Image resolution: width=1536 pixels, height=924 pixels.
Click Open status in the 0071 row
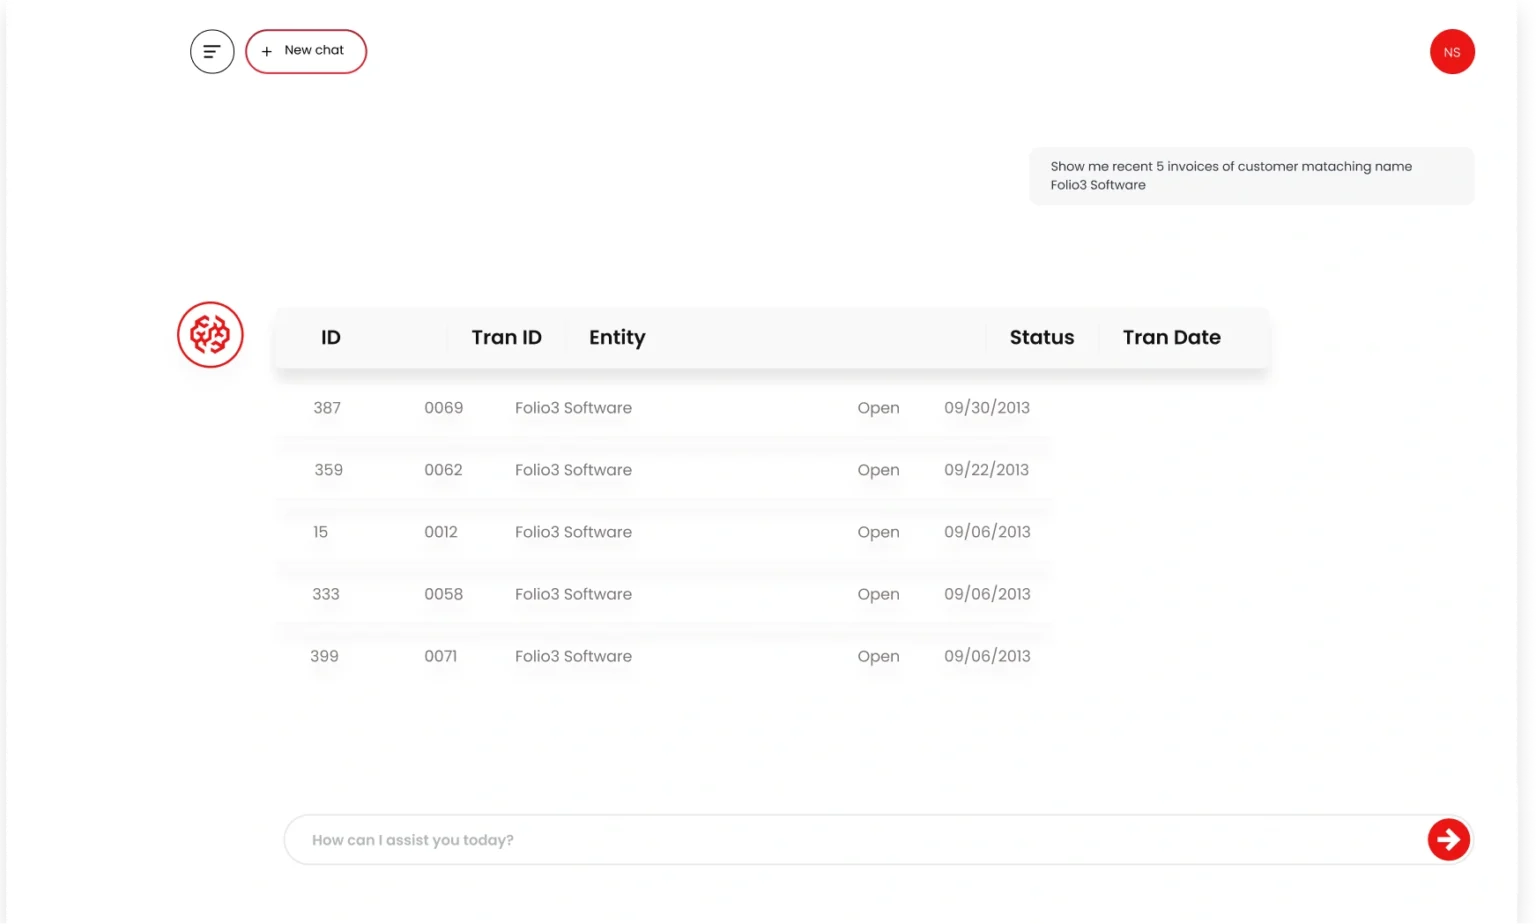(x=878, y=657)
